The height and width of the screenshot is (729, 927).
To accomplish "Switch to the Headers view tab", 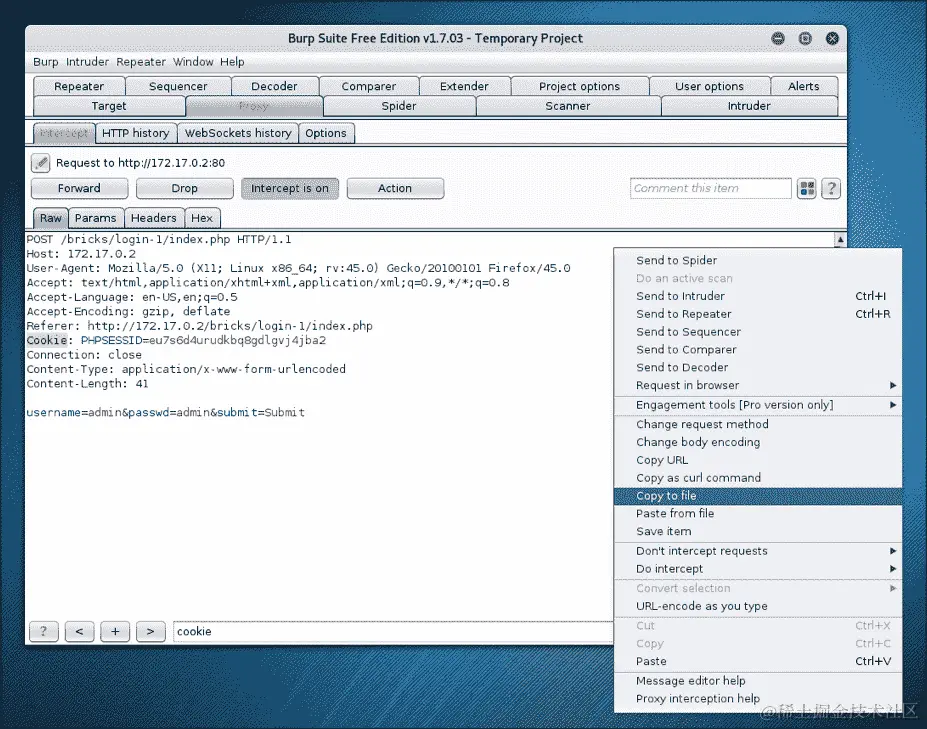I will [154, 218].
